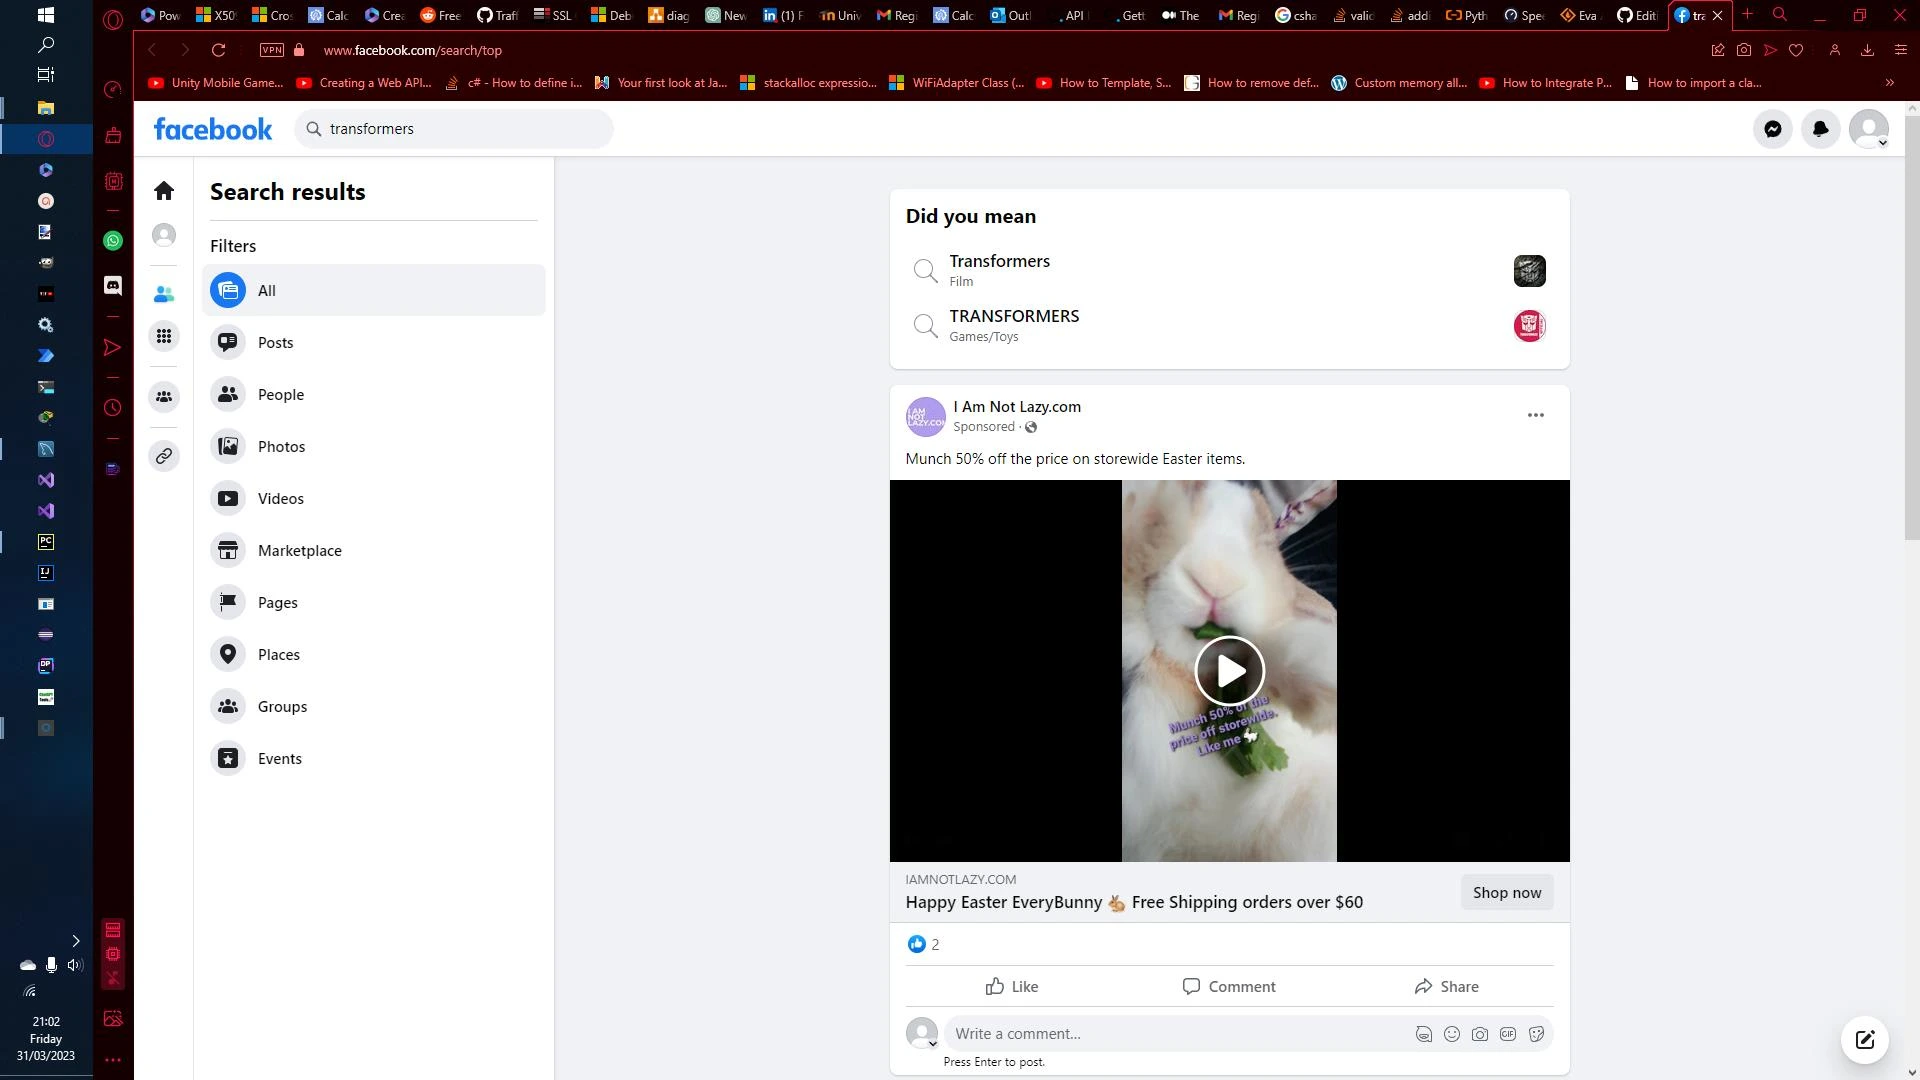
Task: Open the Creating a Web API bookmark
Action: click(x=364, y=83)
